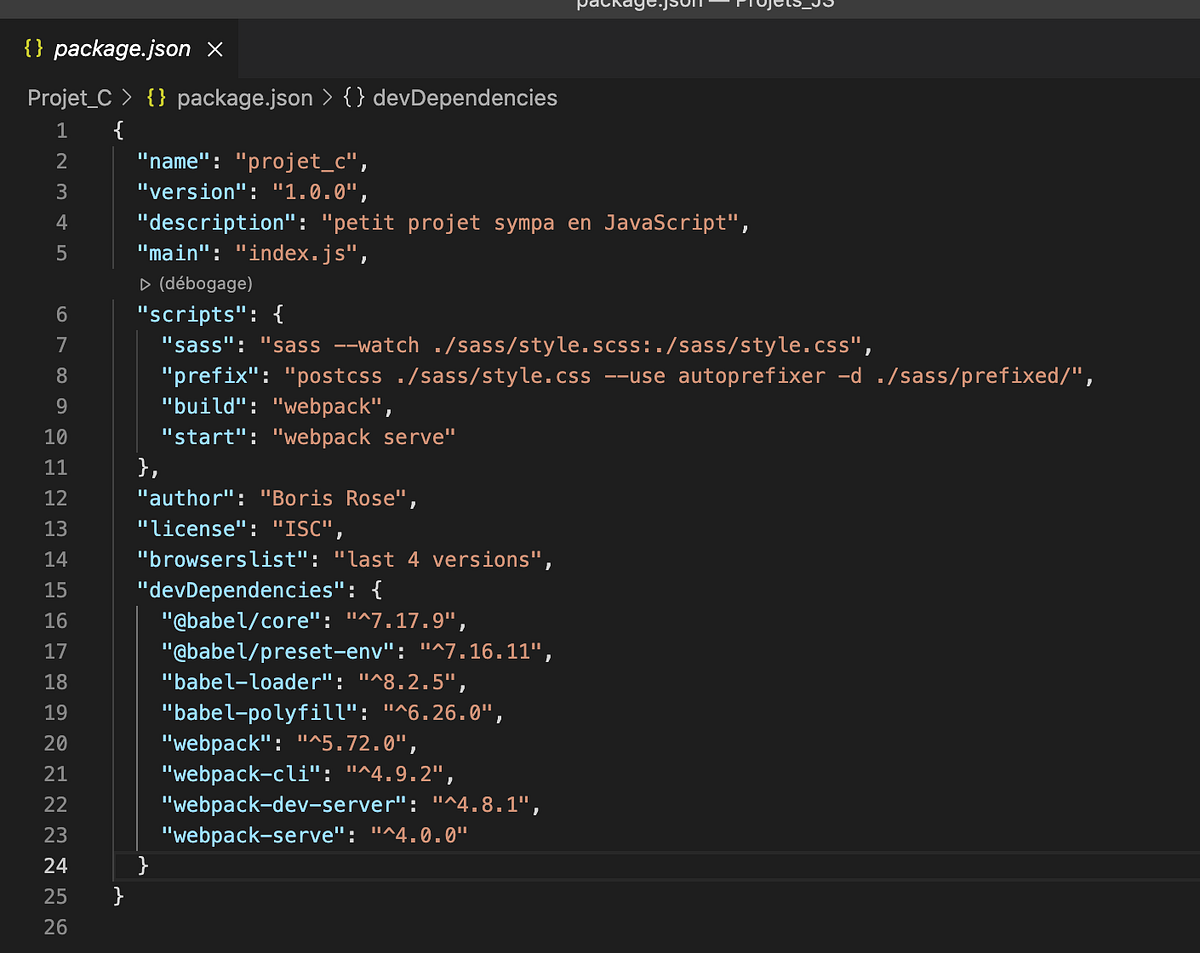Viewport: 1200px width, 953px height.
Task: Click the Projet_C breadcrumb link
Action: pos(69,98)
